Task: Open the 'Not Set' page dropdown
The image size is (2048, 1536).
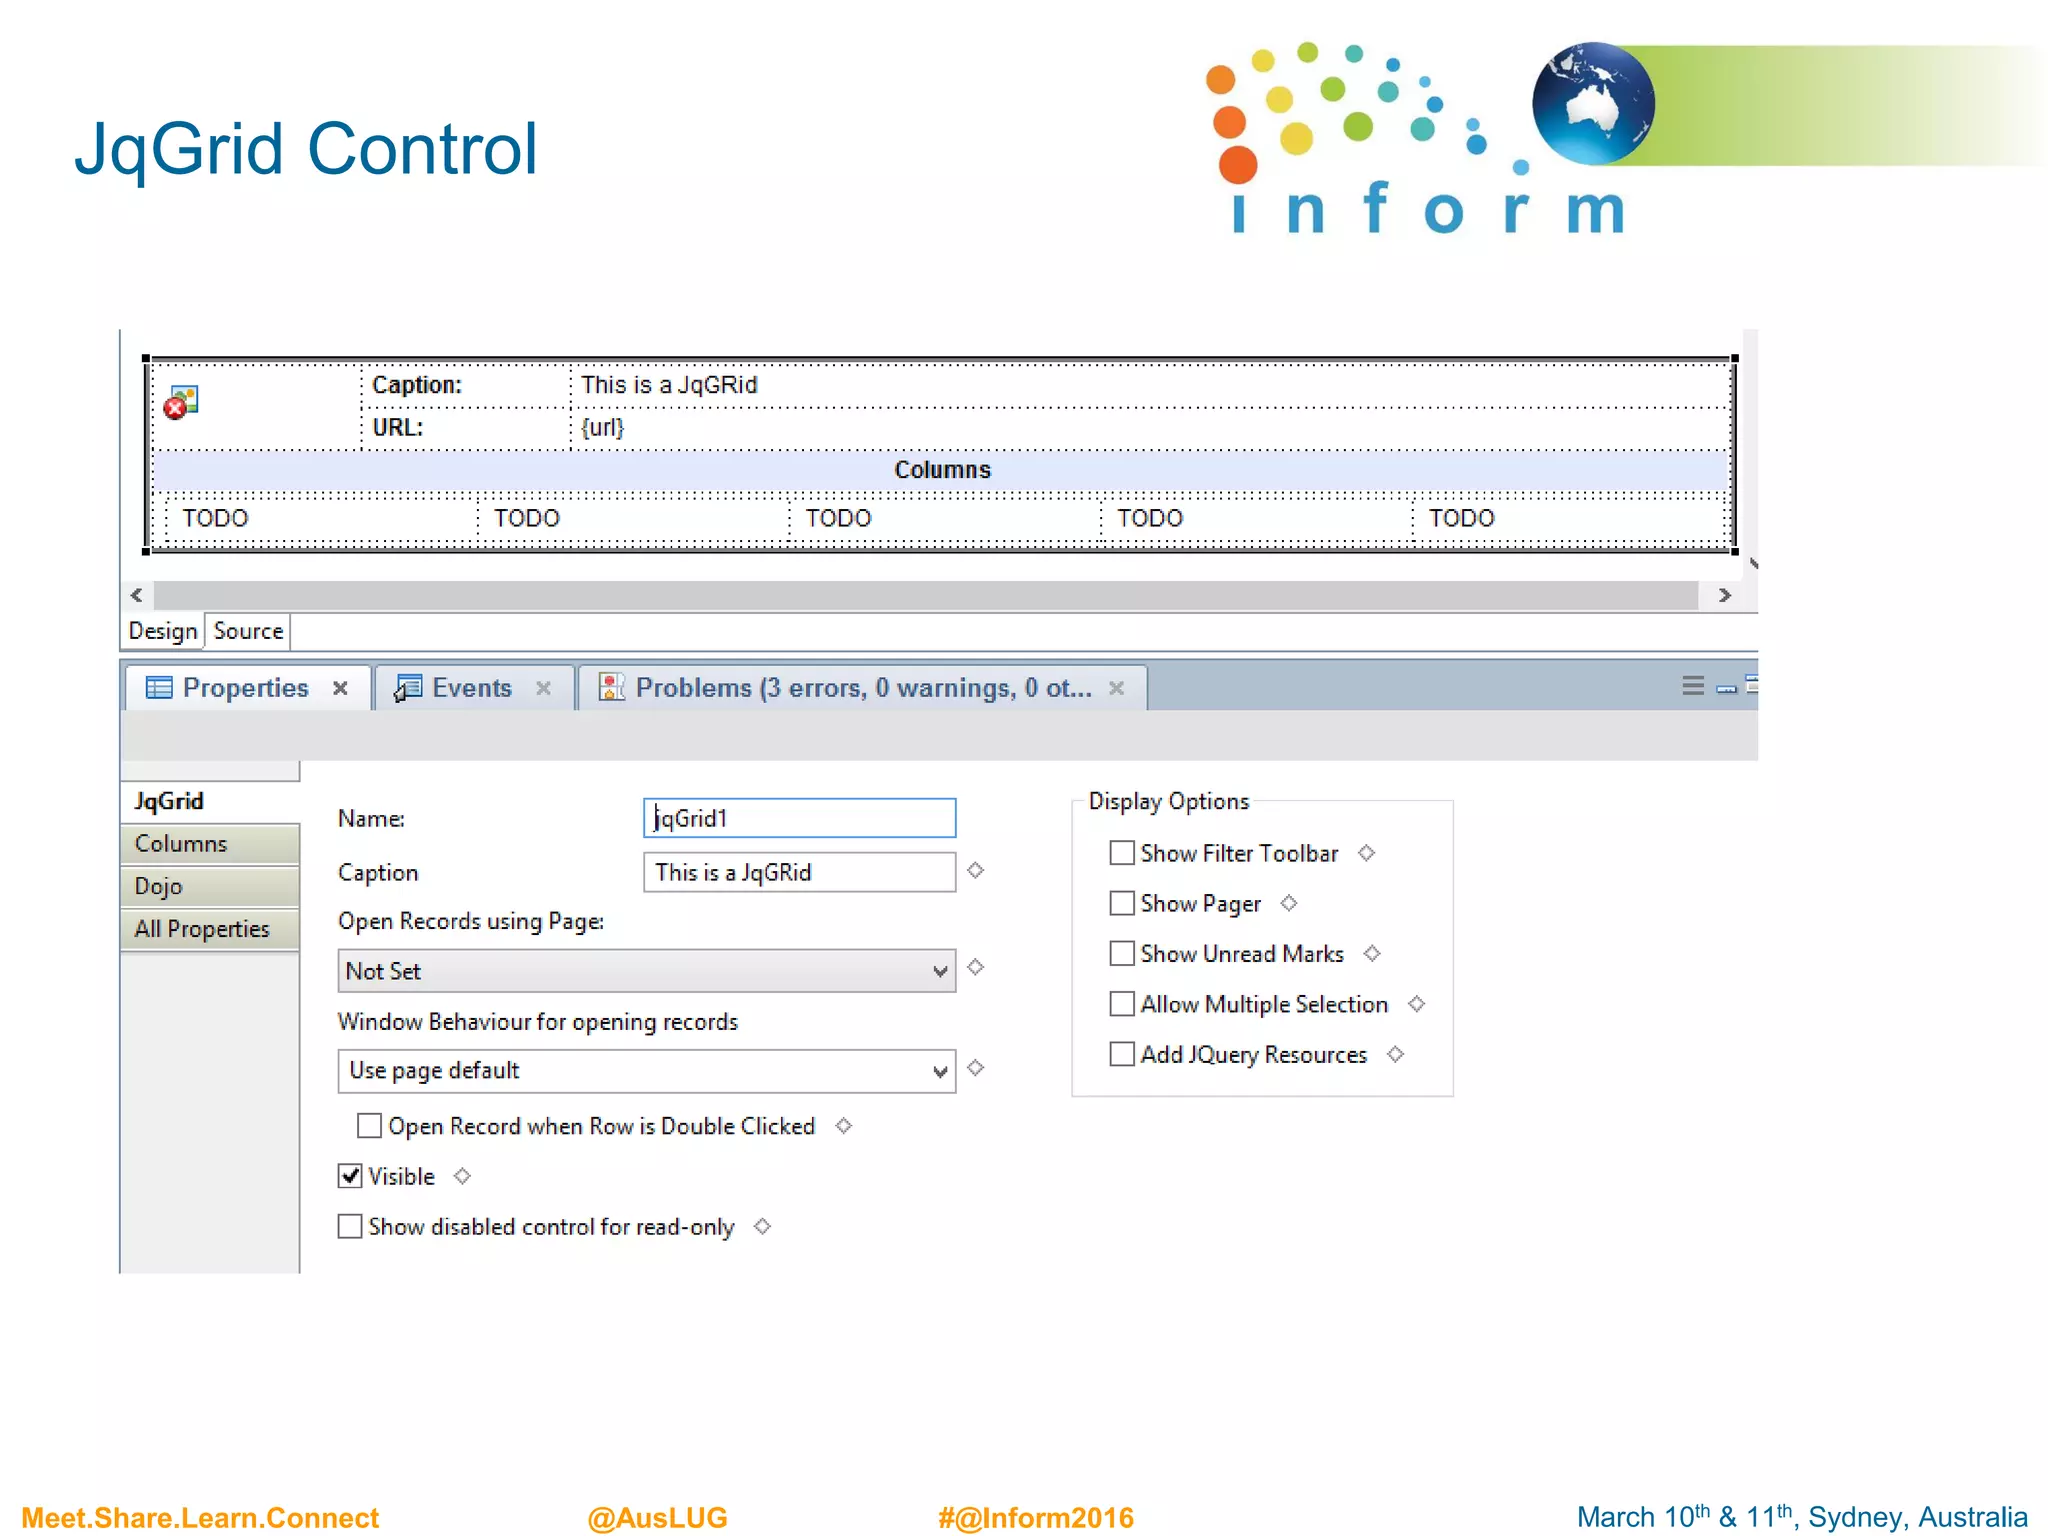Action: pos(646,971)
